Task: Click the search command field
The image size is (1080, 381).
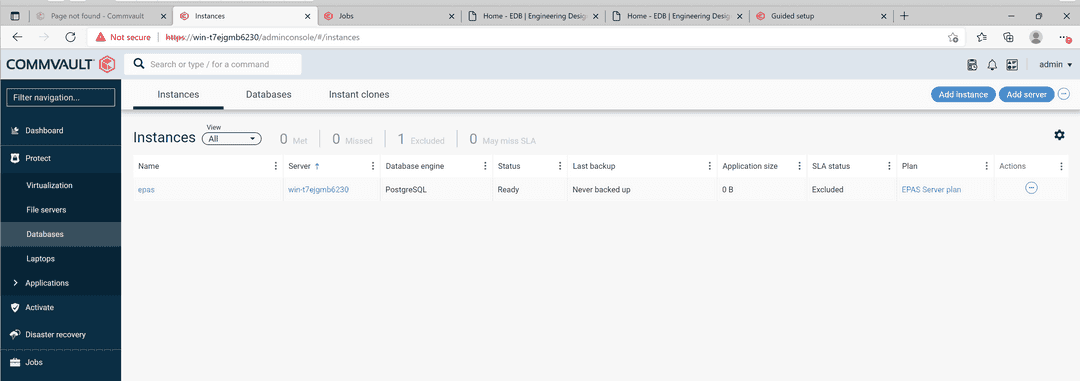Action: 213,64
